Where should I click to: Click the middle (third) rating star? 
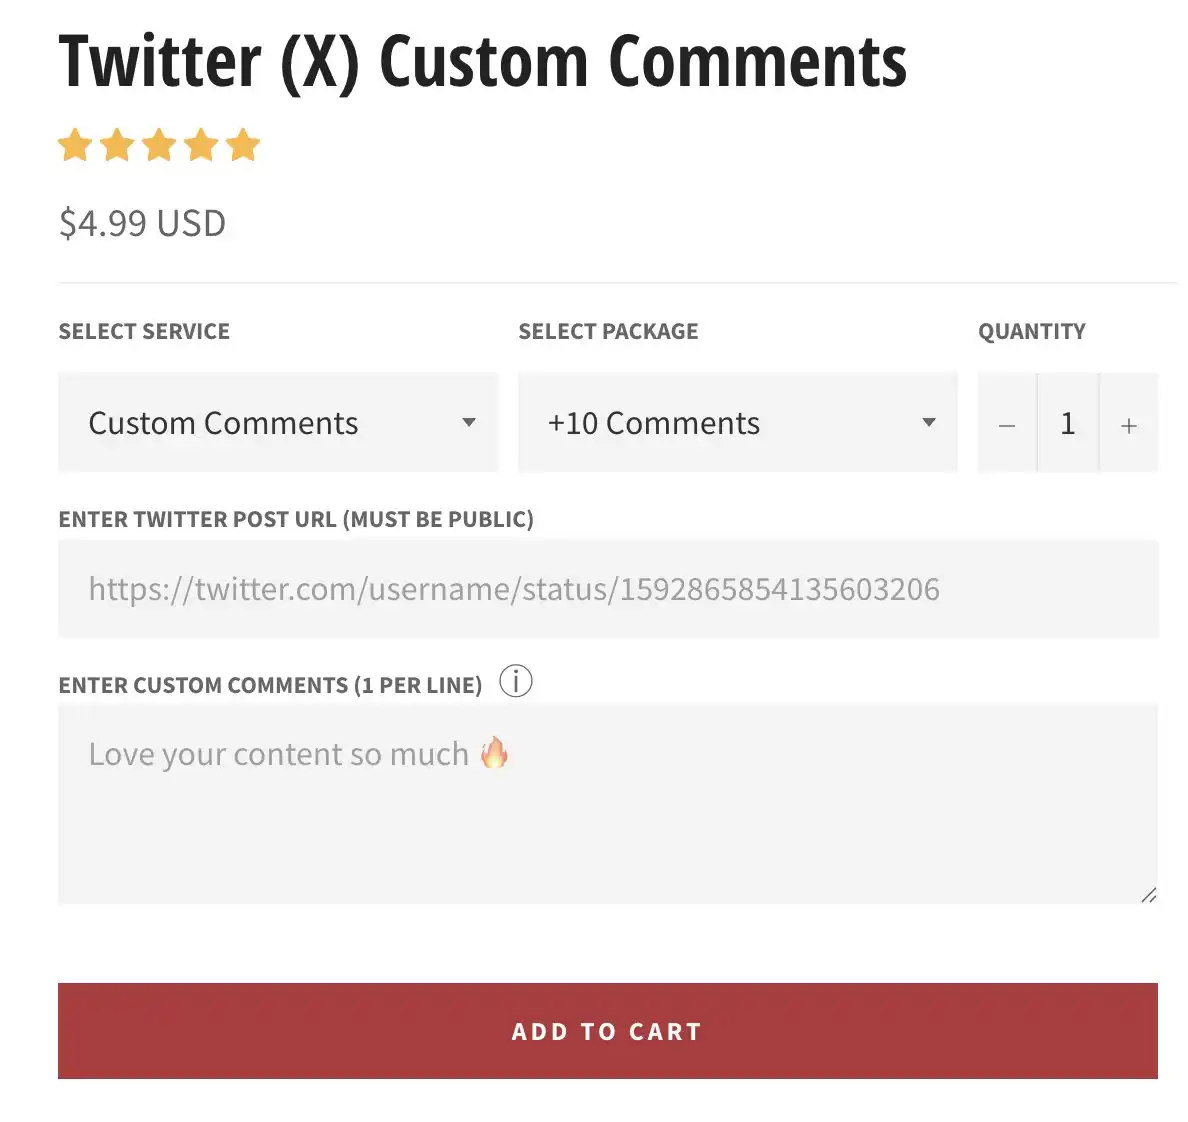[159, 146]
